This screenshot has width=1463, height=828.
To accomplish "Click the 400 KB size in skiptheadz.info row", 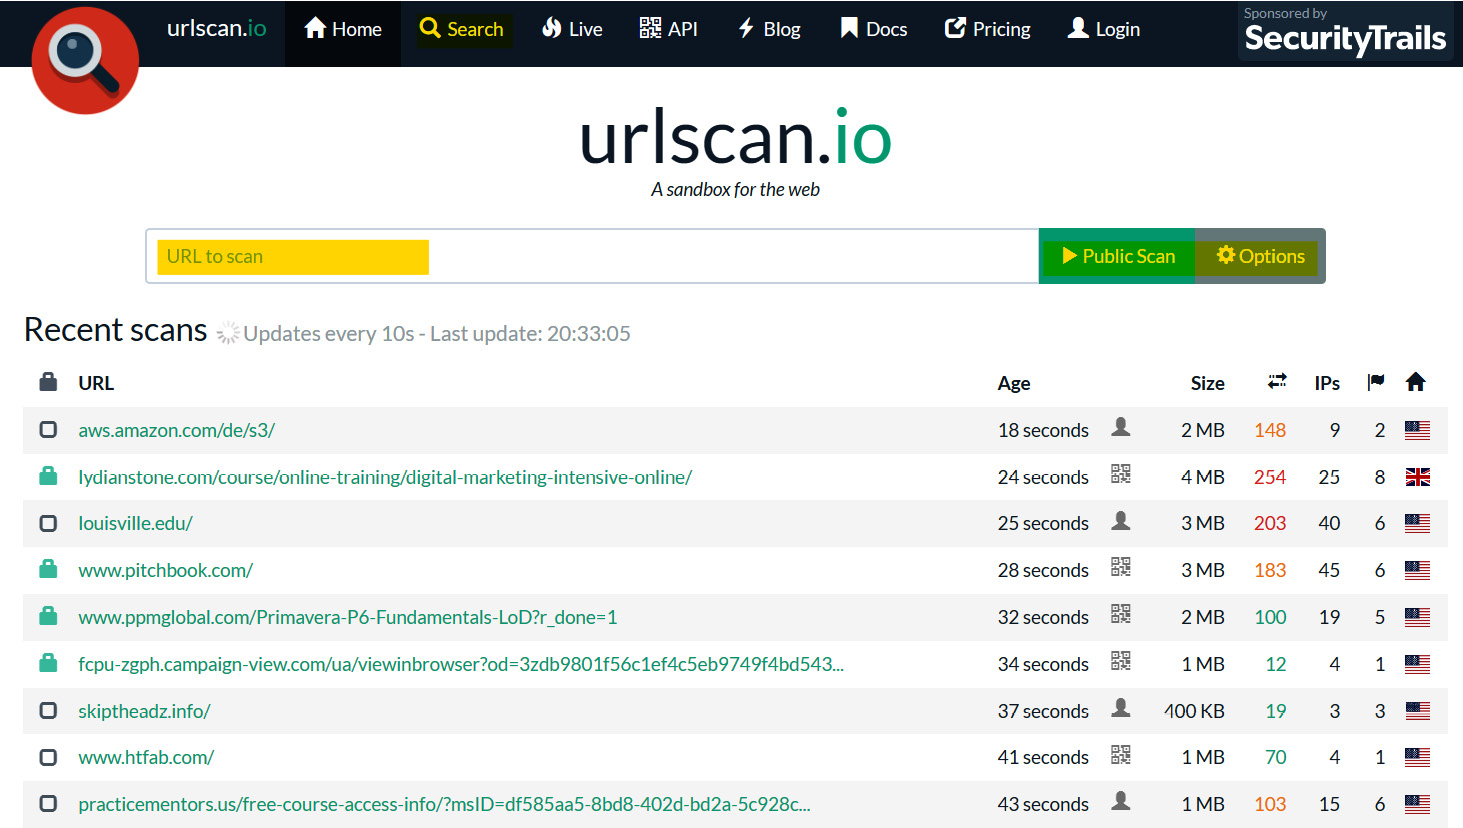I will pyautogui.click(x=1194, y=711).
